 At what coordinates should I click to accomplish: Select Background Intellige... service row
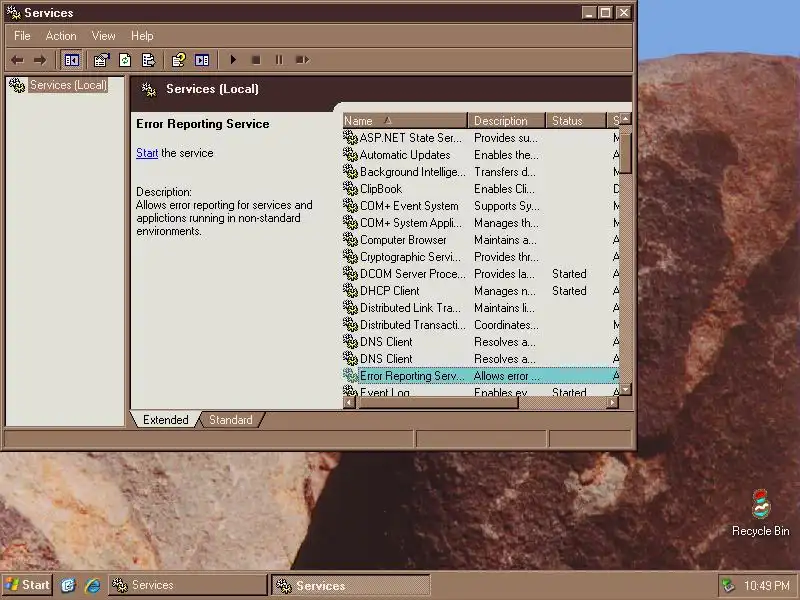[x=481, y=172]
